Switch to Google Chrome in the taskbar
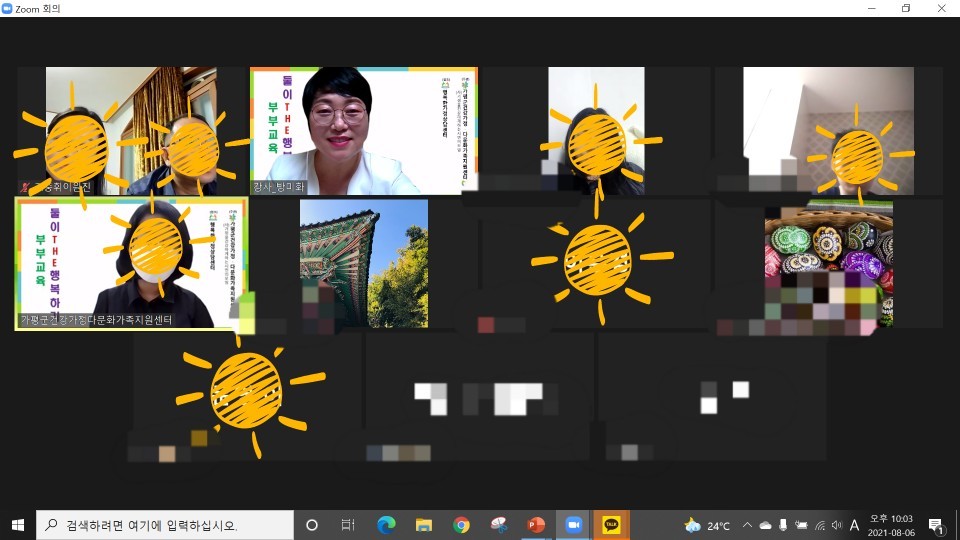Image resolution: width=960 pixels, height=540 pixels. [461, 525]
